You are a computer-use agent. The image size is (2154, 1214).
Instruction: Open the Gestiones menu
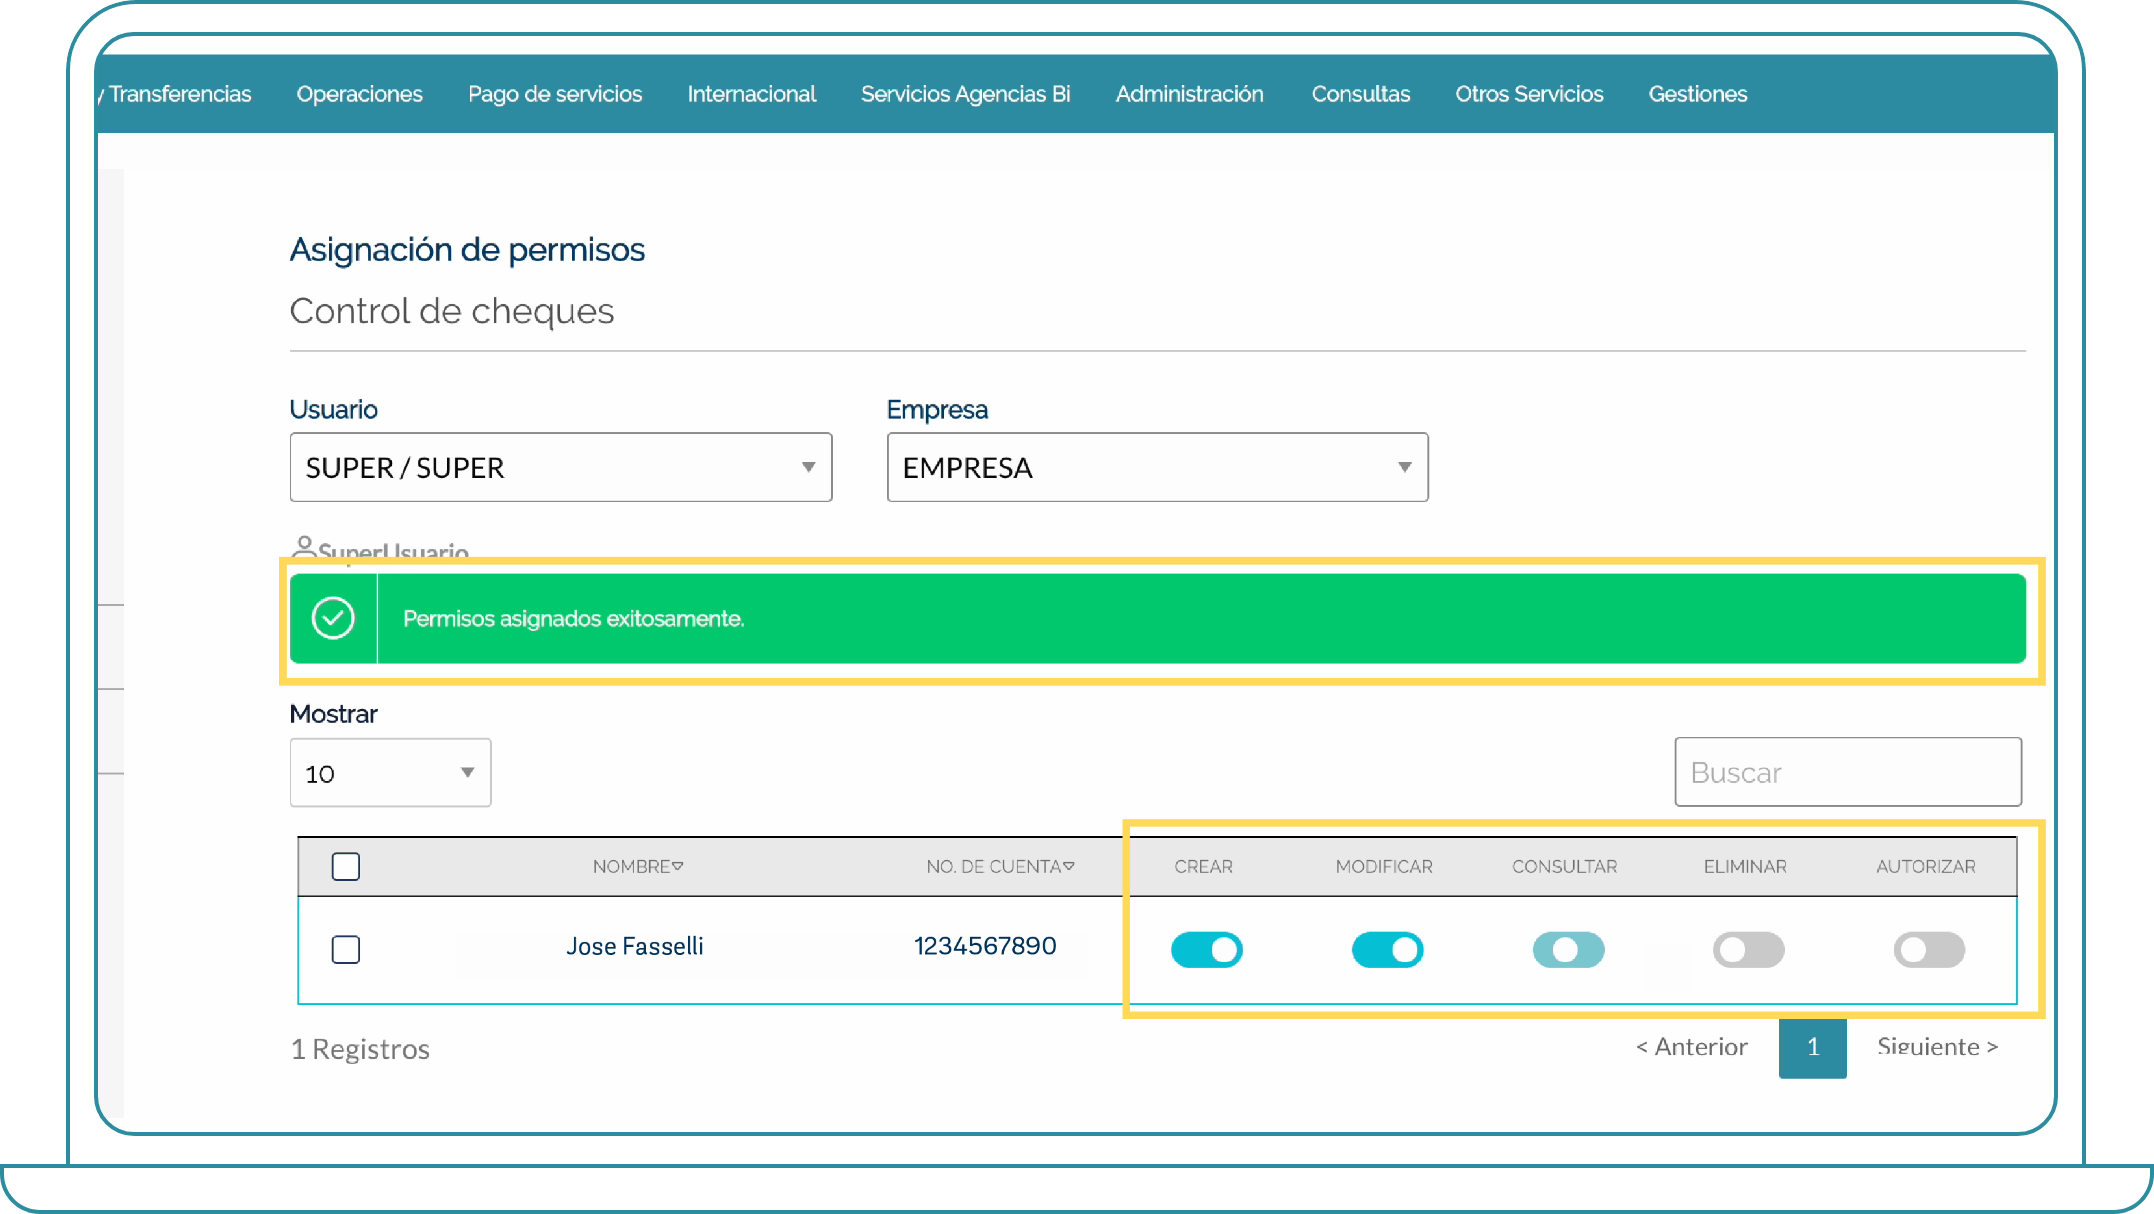pos(1698,94)
